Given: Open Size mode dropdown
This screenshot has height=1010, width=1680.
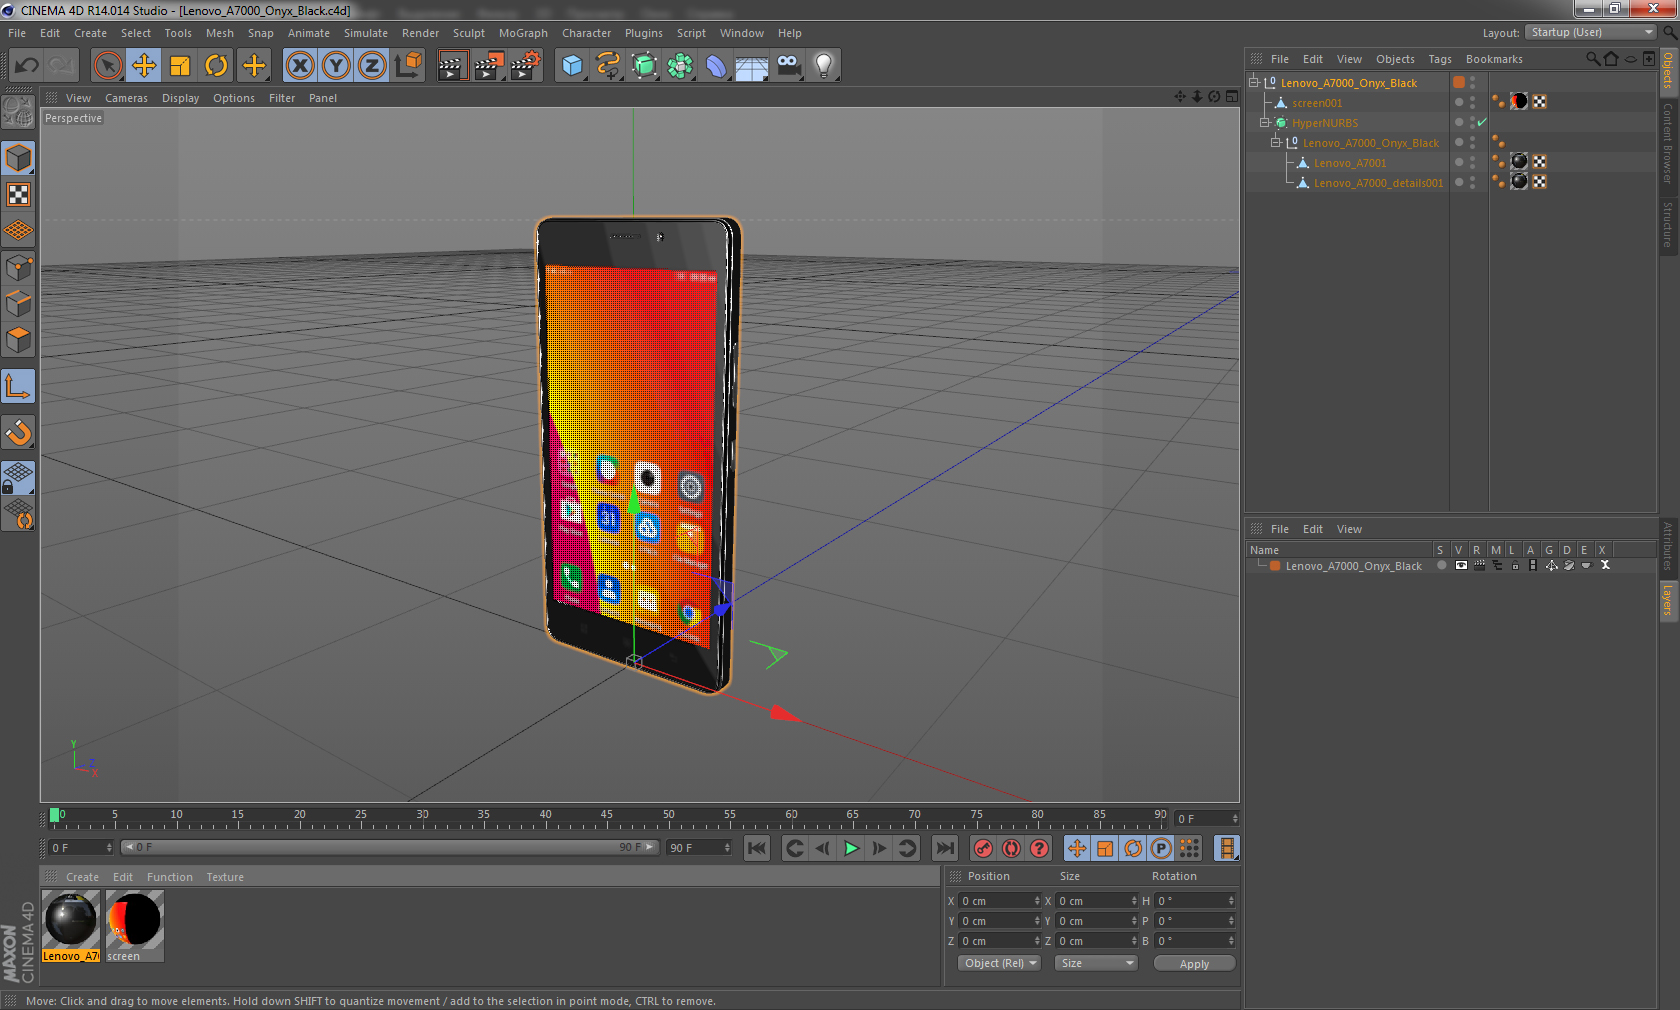Looking at the screenshot, I should pyautogui.click(x=1097, y=963).
